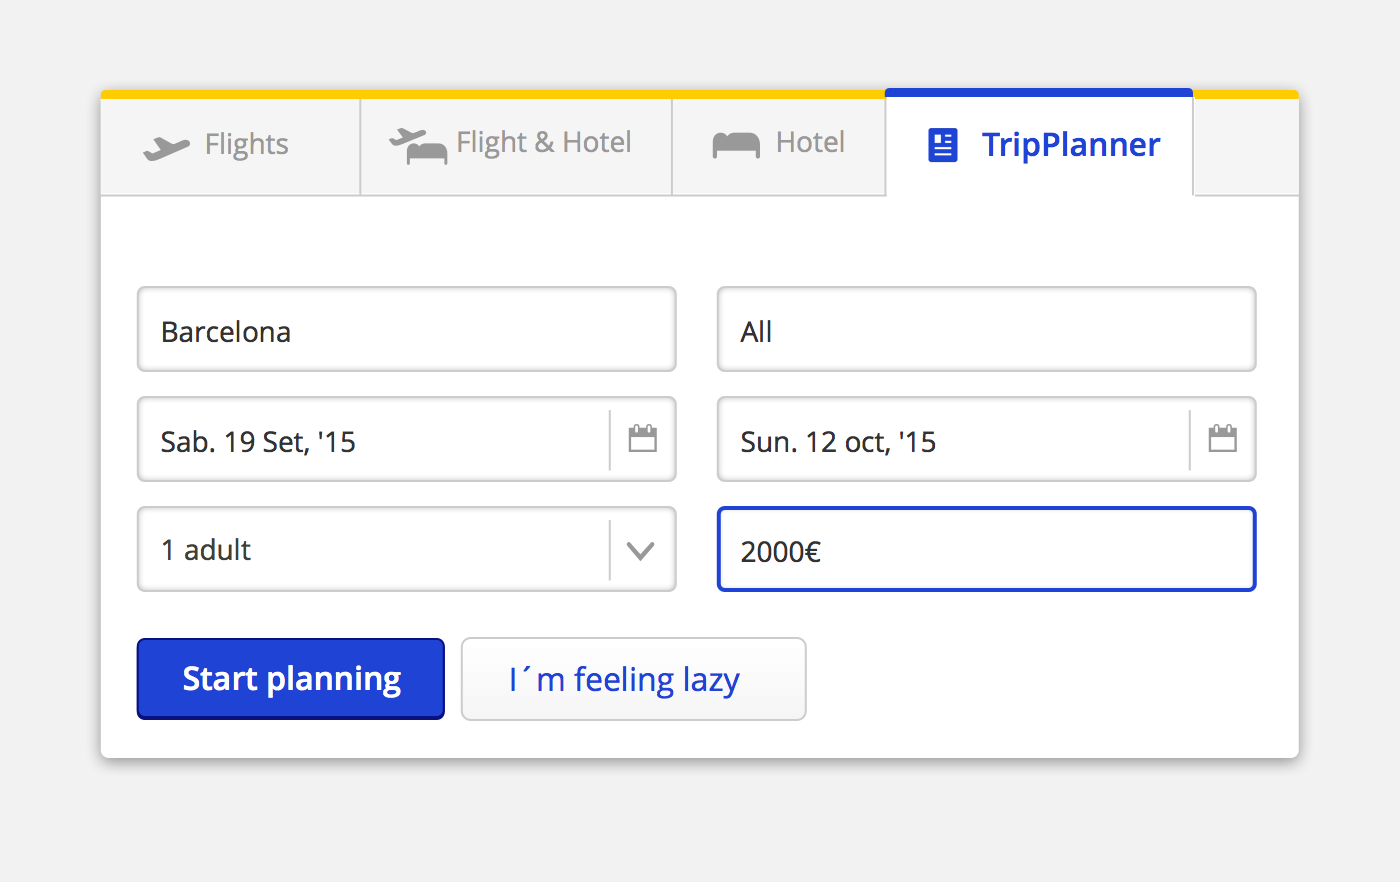Image resolution: width=1400 pixels, height=882 pixels.
Task: Click the plane-and-bed Flight & Hotel icon
Action: click(x=418, y=146)
